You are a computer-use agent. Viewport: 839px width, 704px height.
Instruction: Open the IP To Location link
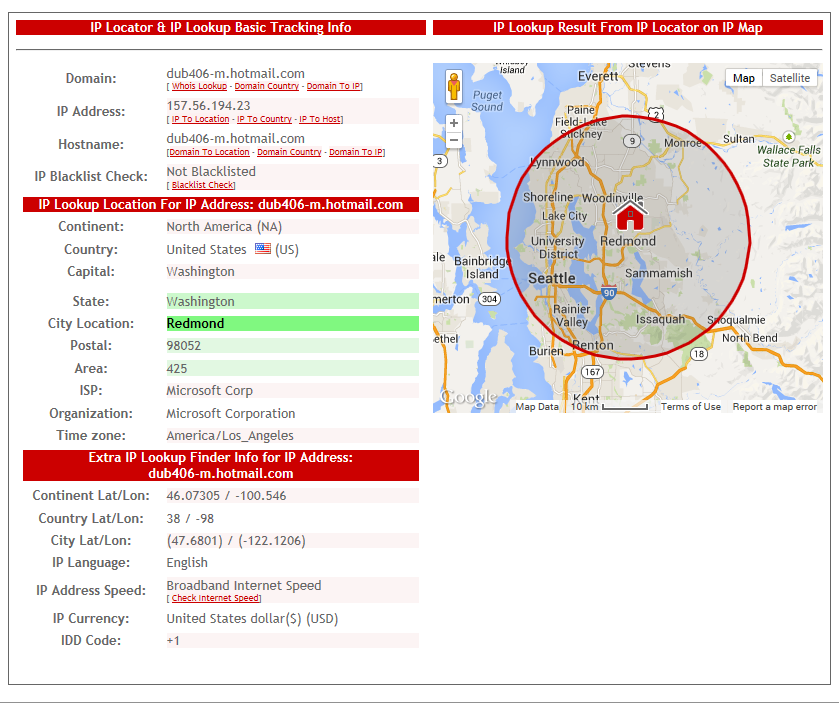(200, 119)
